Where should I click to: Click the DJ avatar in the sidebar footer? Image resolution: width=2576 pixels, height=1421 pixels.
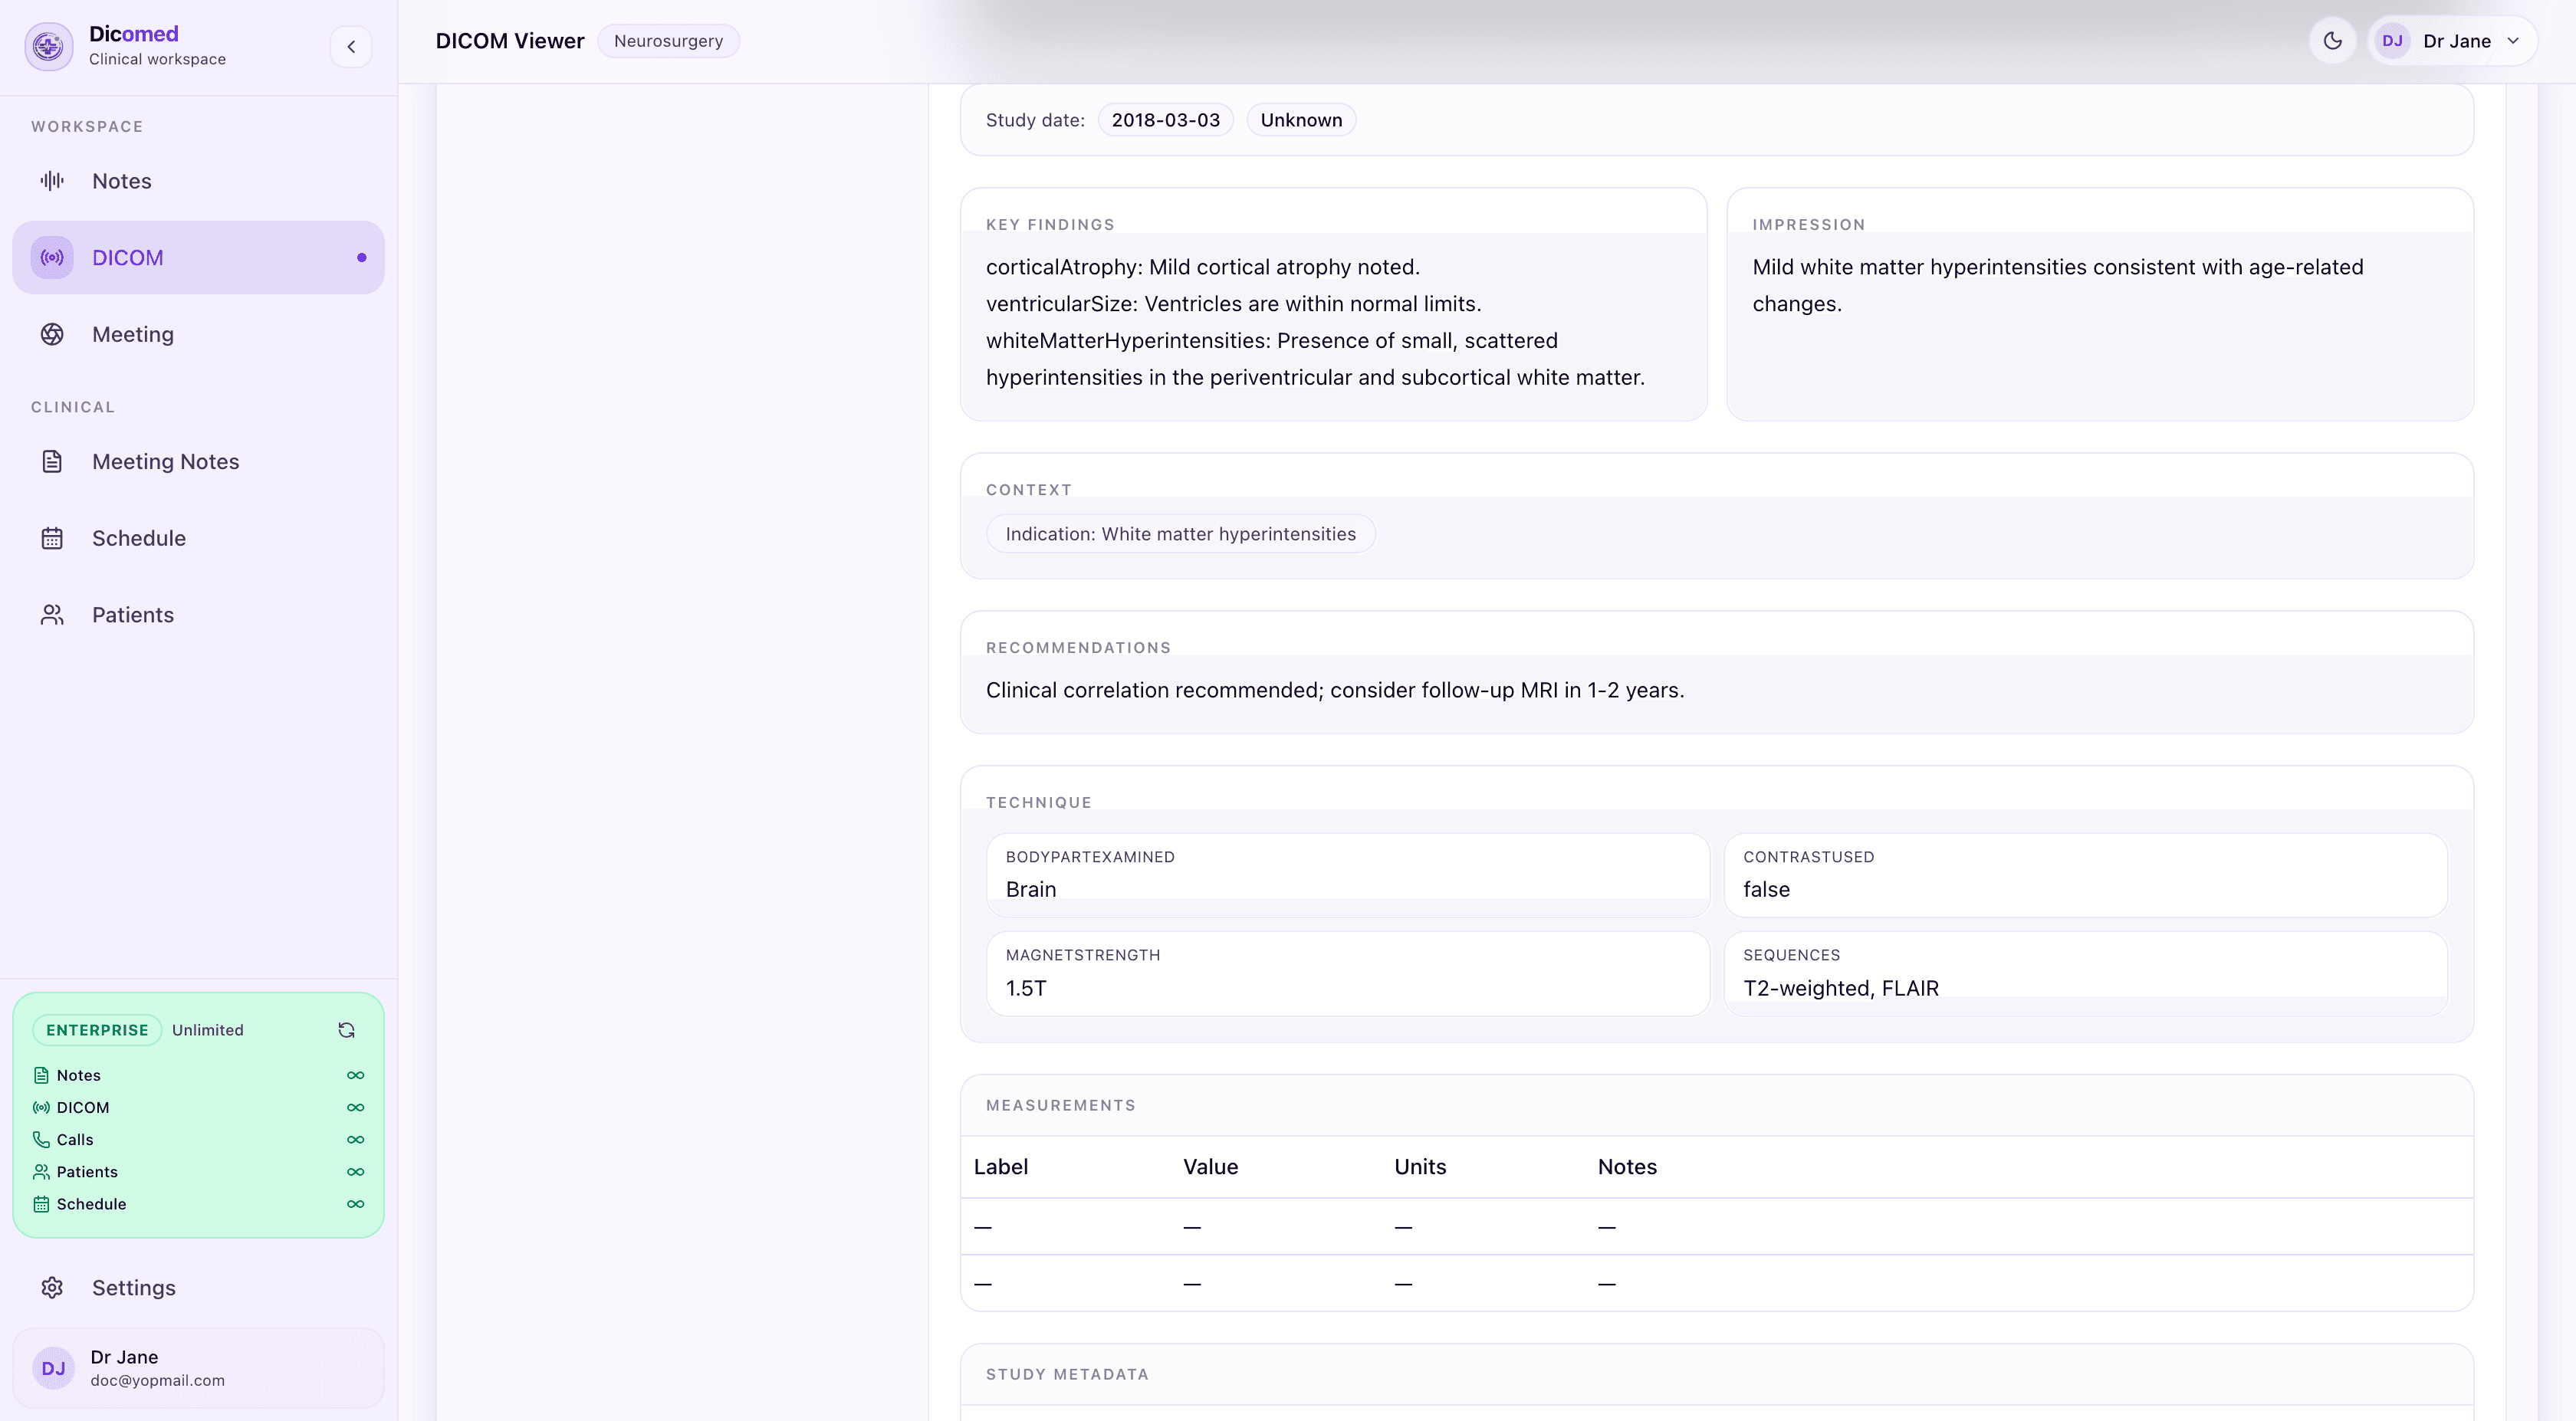pyautogui.click(x=53, y=1368)
